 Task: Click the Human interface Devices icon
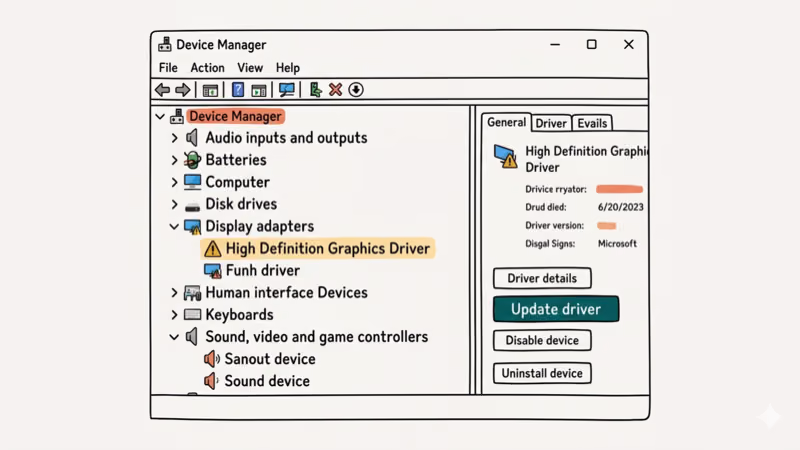pyautogui.click(x=192, y=292)
